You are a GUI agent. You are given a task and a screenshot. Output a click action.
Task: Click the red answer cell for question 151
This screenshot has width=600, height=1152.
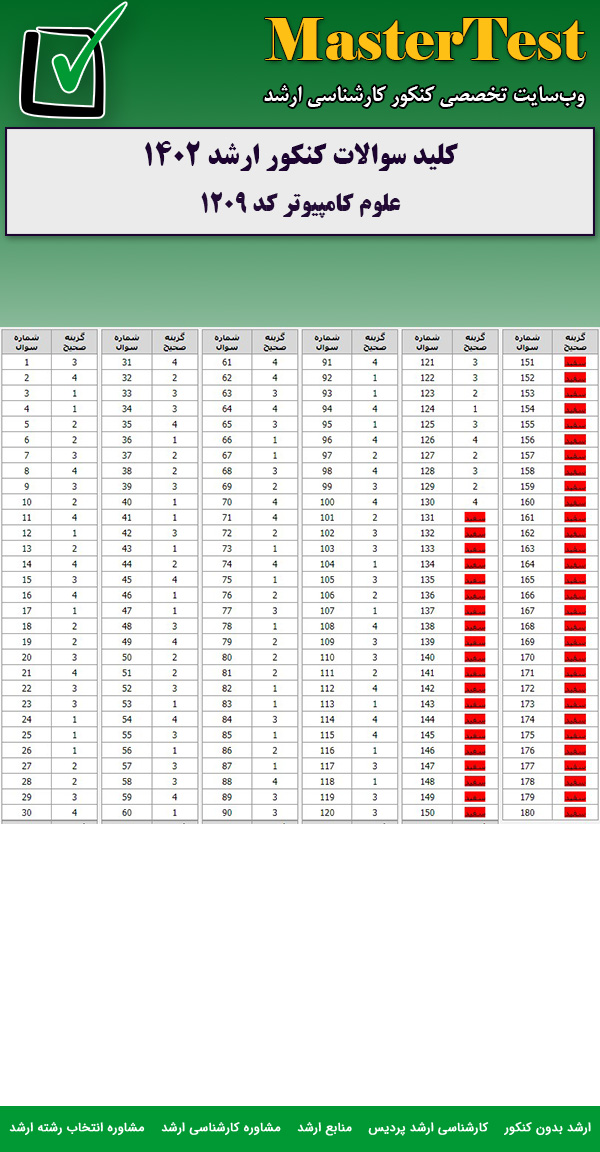click(575, 362)
